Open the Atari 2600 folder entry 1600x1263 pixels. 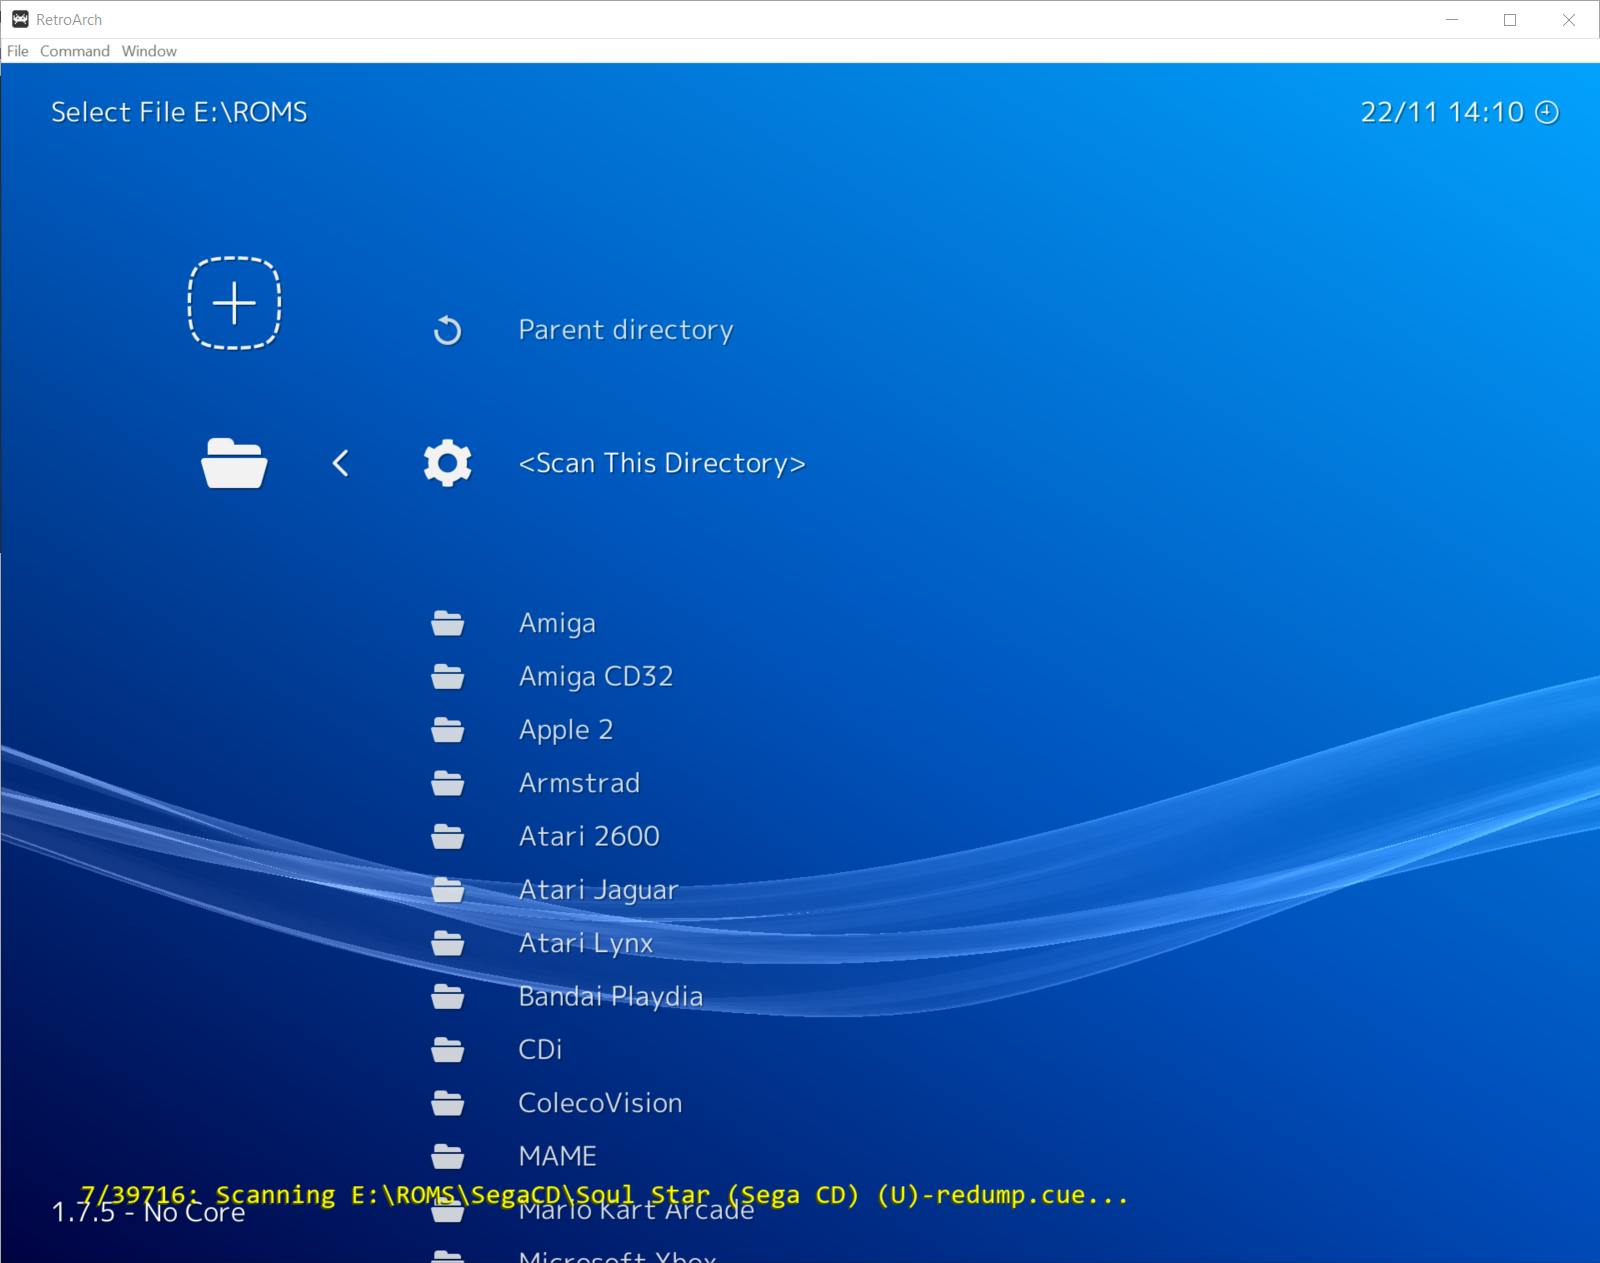589,836
